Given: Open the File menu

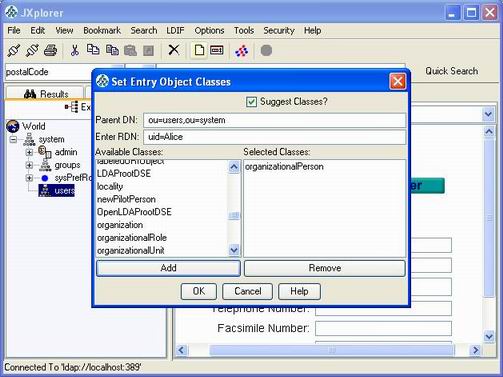Looking at the screenshot, I should coord(14,30).
